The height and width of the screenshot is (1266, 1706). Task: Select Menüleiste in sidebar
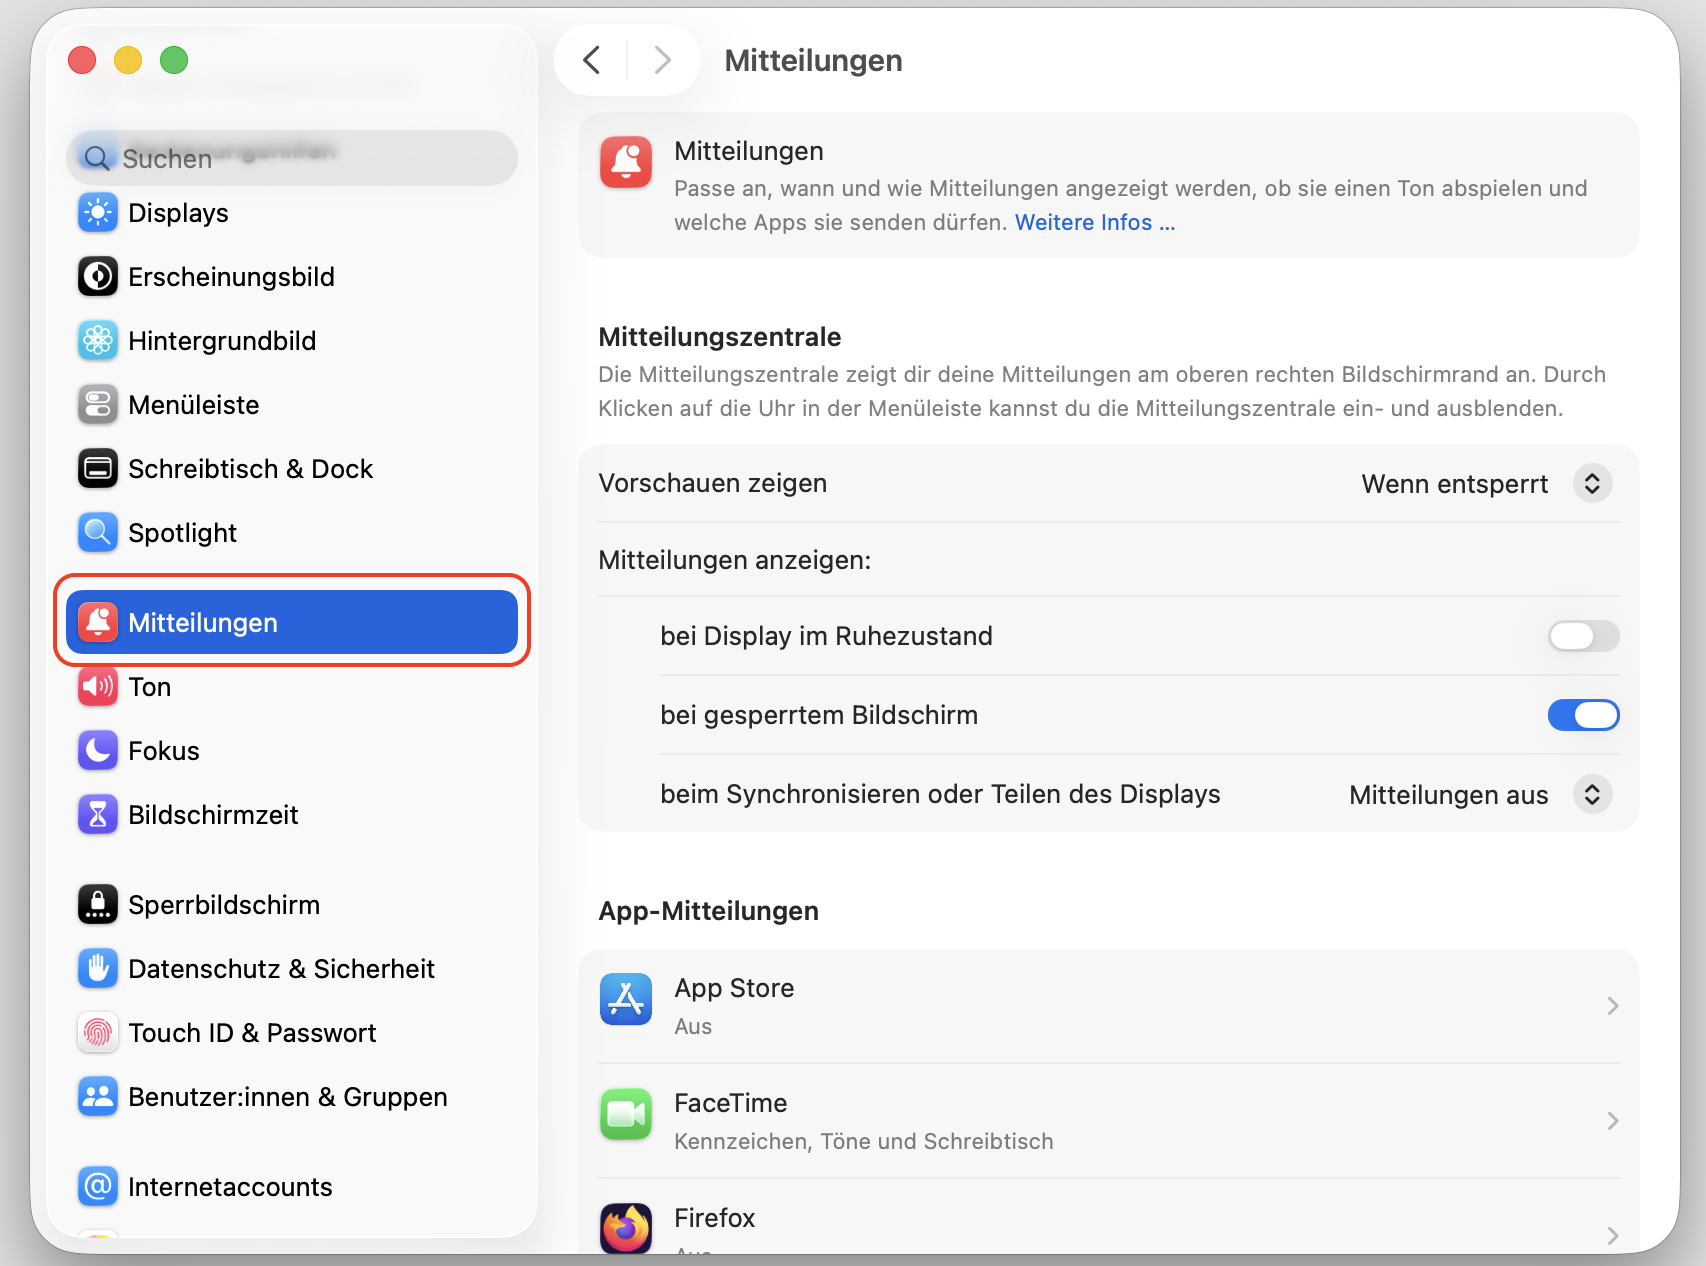[292, 405]
